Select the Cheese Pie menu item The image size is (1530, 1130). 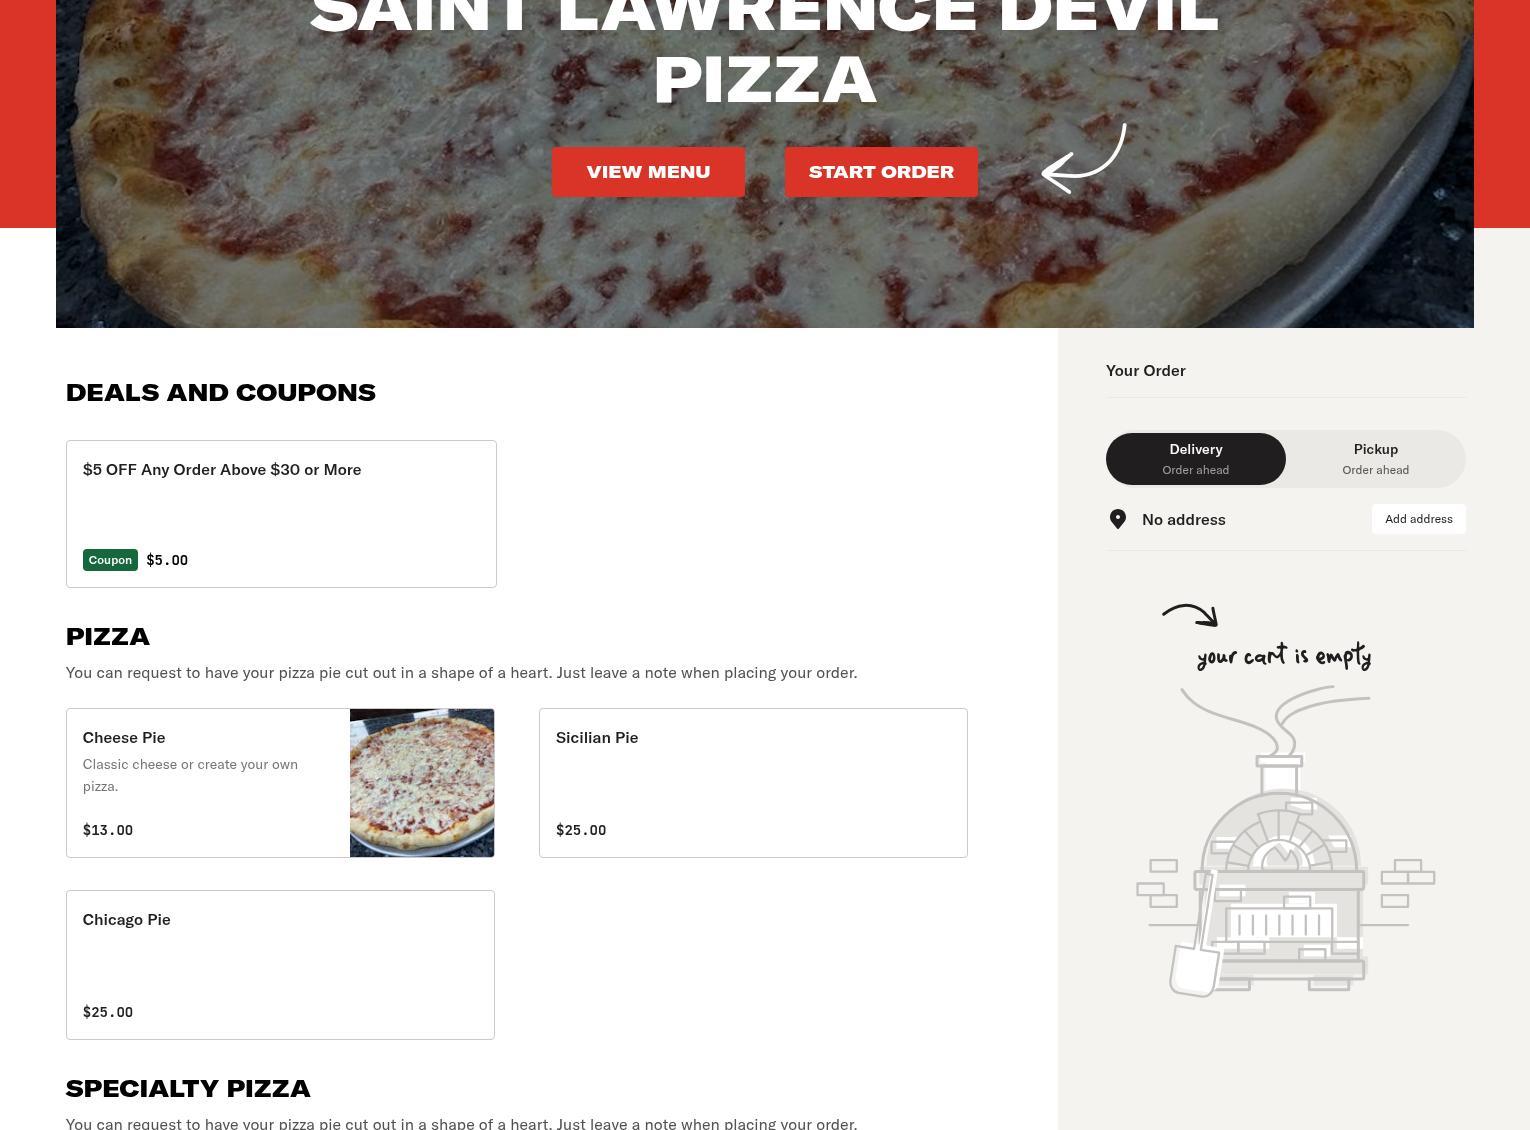point(280,783)
